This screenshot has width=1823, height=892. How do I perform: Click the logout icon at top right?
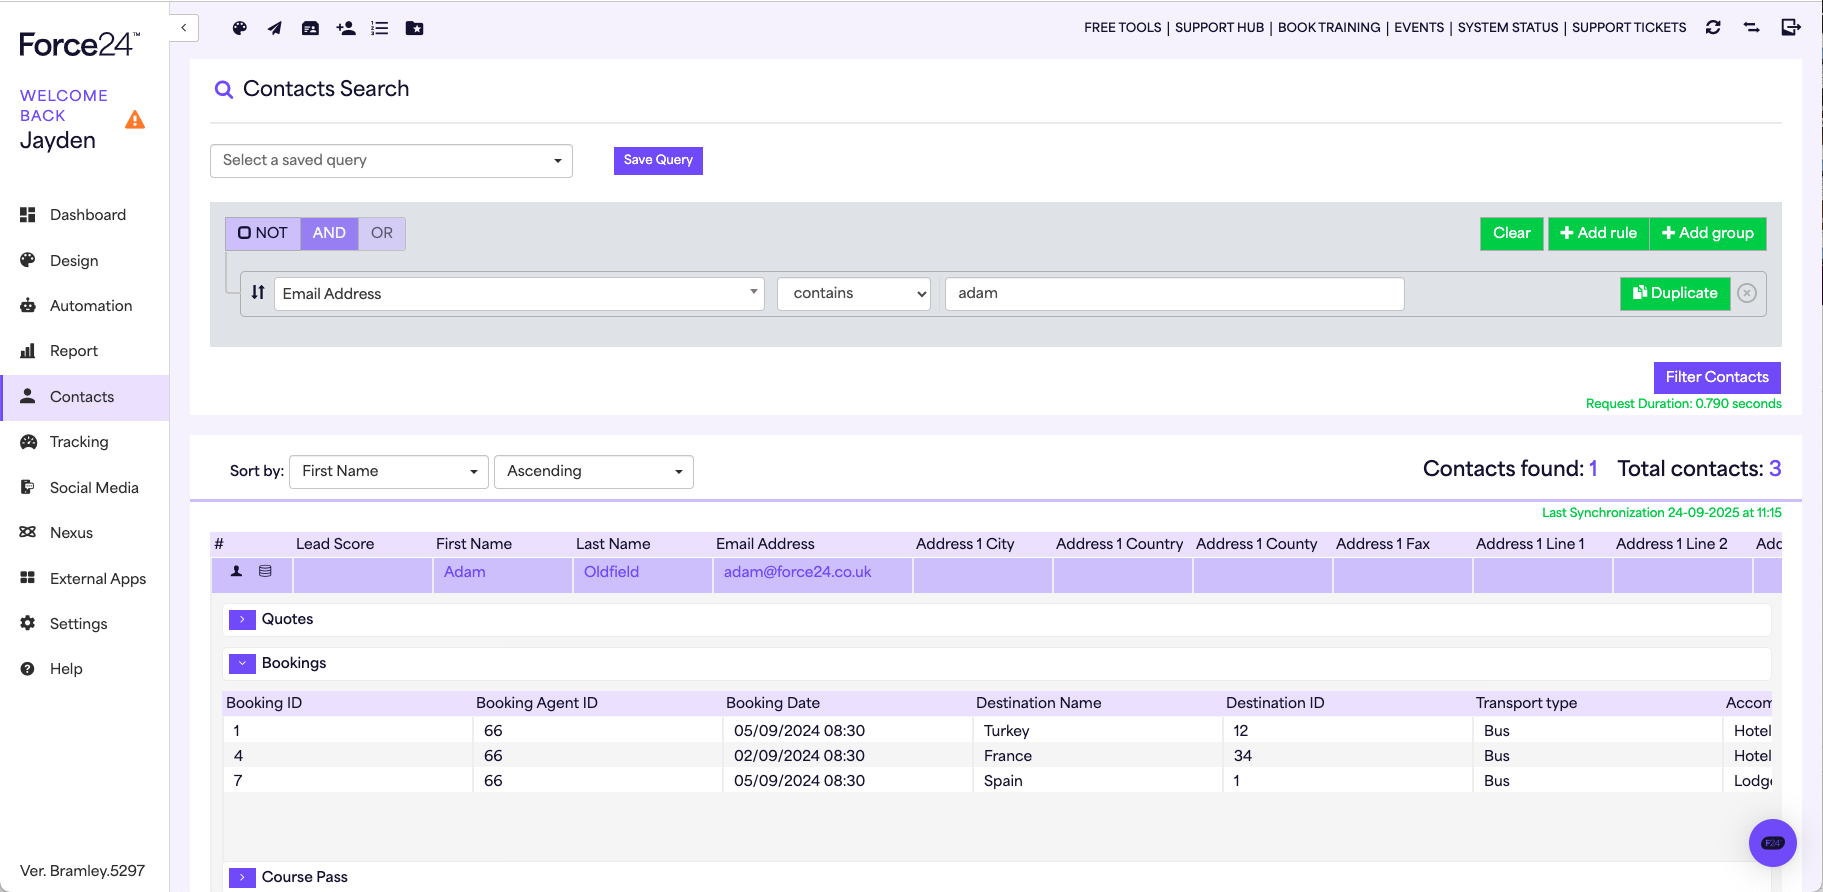tap(1791, 28)
